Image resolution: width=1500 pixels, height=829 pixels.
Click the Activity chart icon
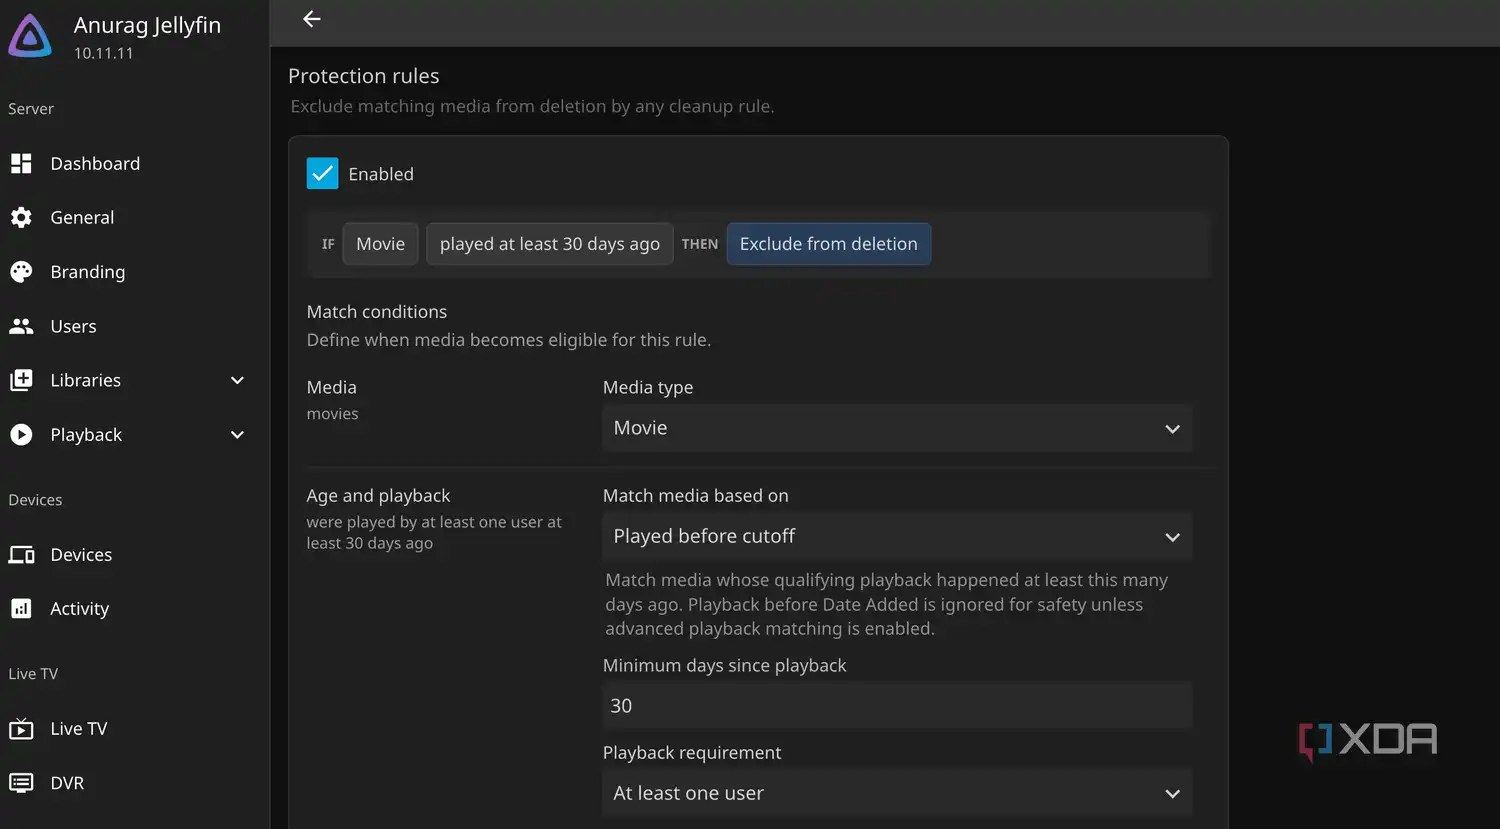click(21, 608)
